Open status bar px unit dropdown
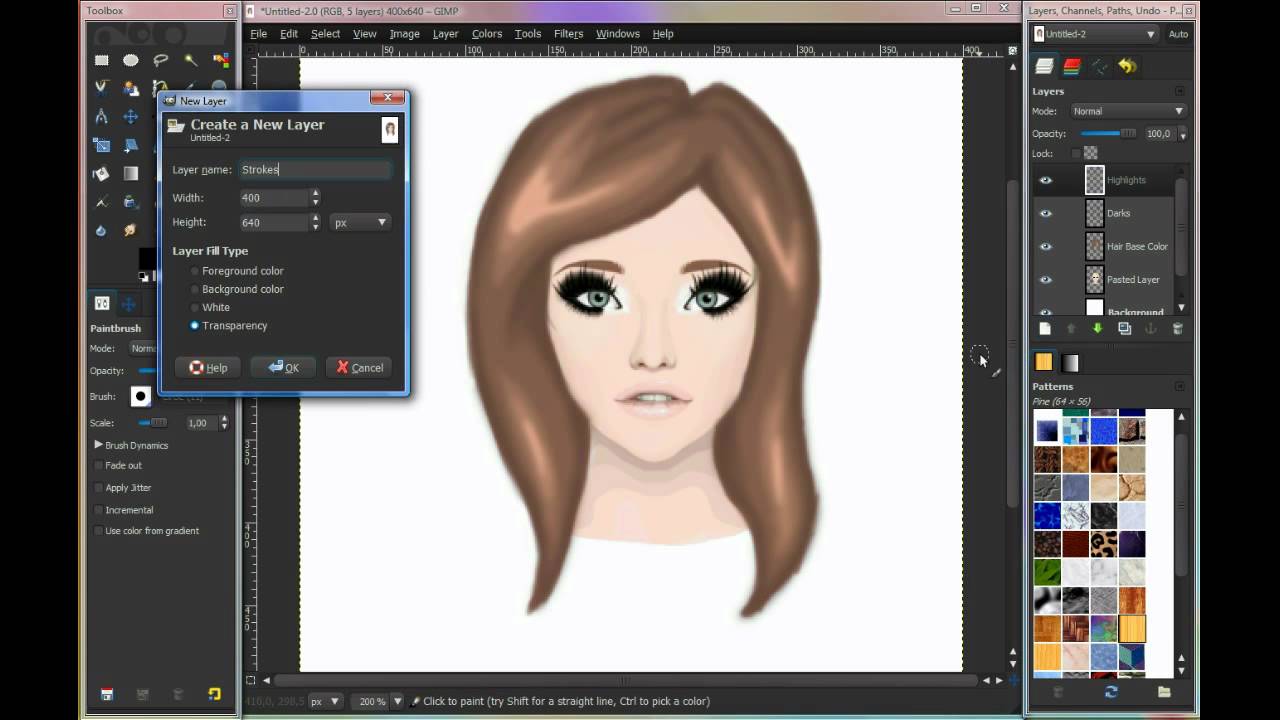The image size is (1280, 720). 326,701
